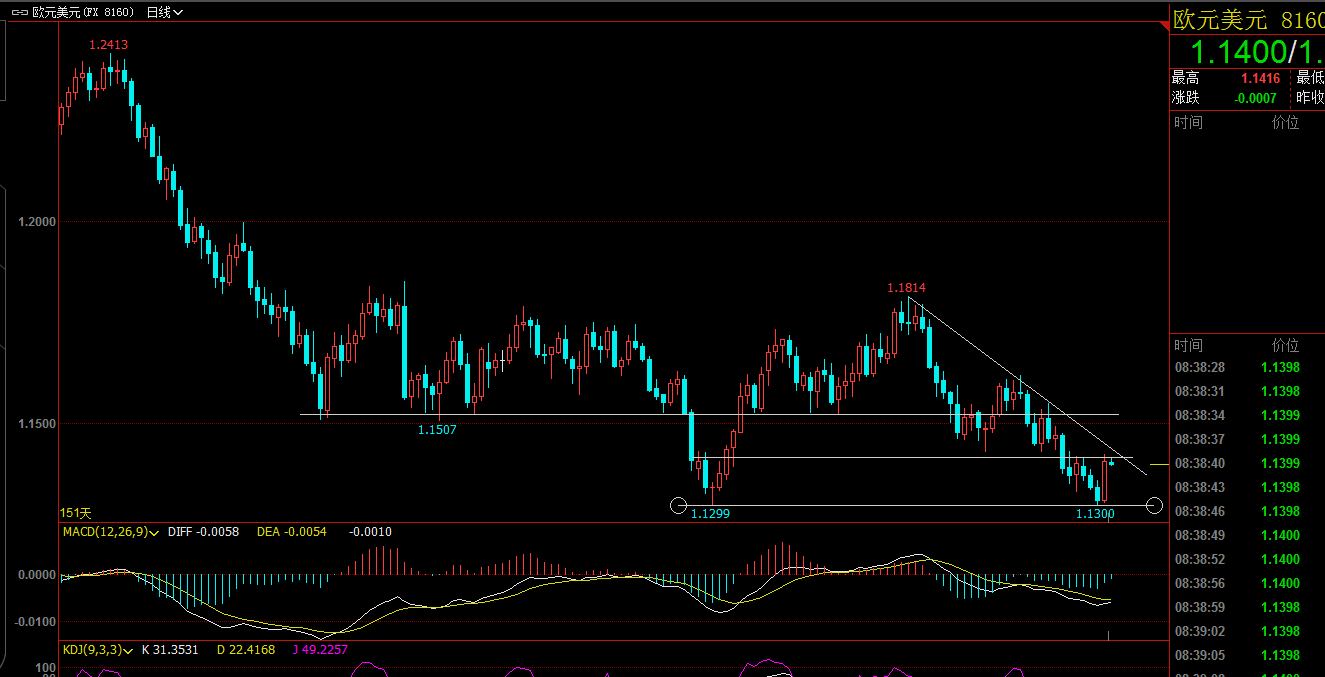Select the tick row at 08:38:49

1238,535
